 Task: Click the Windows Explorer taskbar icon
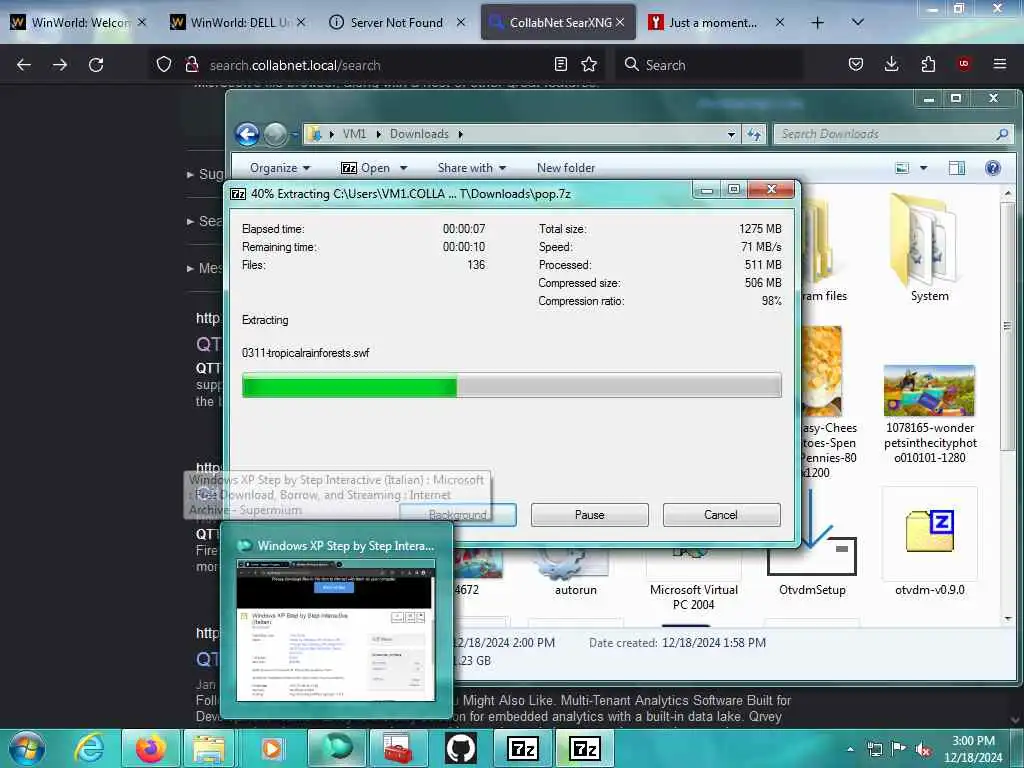tap(209, 748)
